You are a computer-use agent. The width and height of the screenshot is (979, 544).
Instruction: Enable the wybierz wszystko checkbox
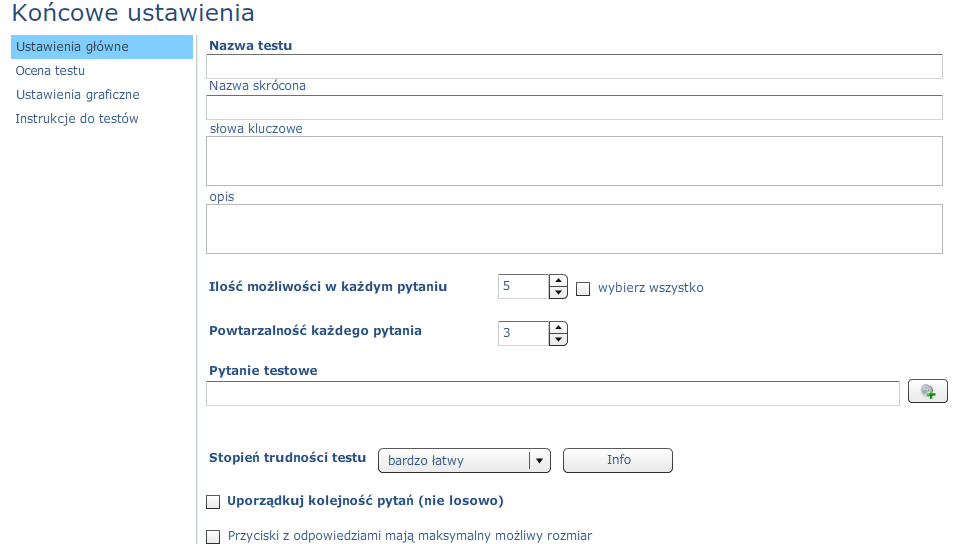[583, 289]
